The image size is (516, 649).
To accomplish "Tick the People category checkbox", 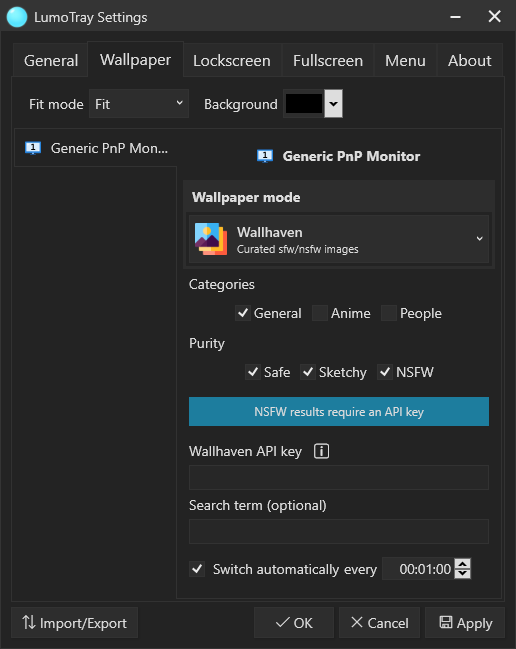I will click(x=389, y=313).
